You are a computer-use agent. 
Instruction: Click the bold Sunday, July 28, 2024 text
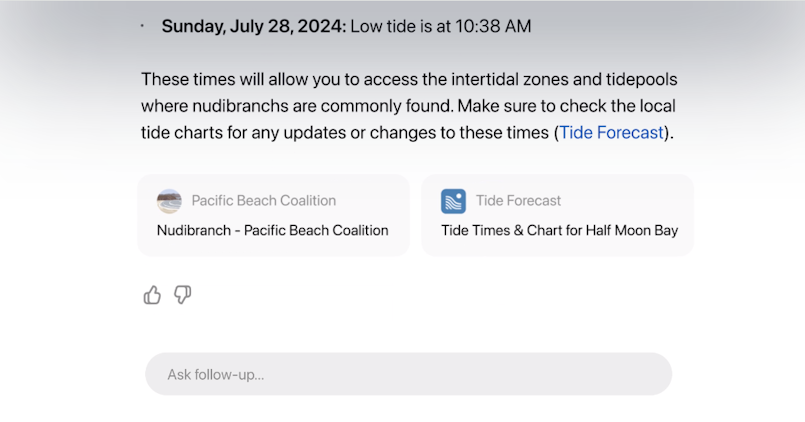(x=254, y=26)
